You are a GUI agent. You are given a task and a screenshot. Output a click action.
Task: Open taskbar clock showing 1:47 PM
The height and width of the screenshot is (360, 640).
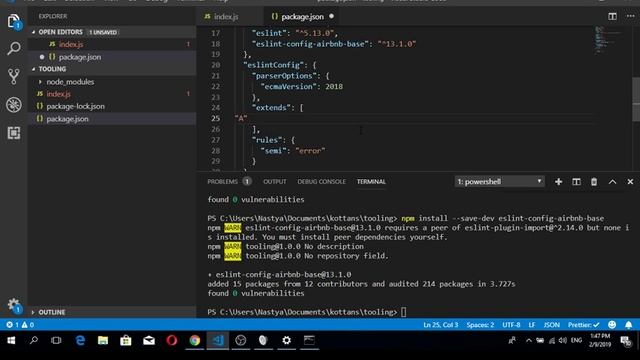pos(600,340)
